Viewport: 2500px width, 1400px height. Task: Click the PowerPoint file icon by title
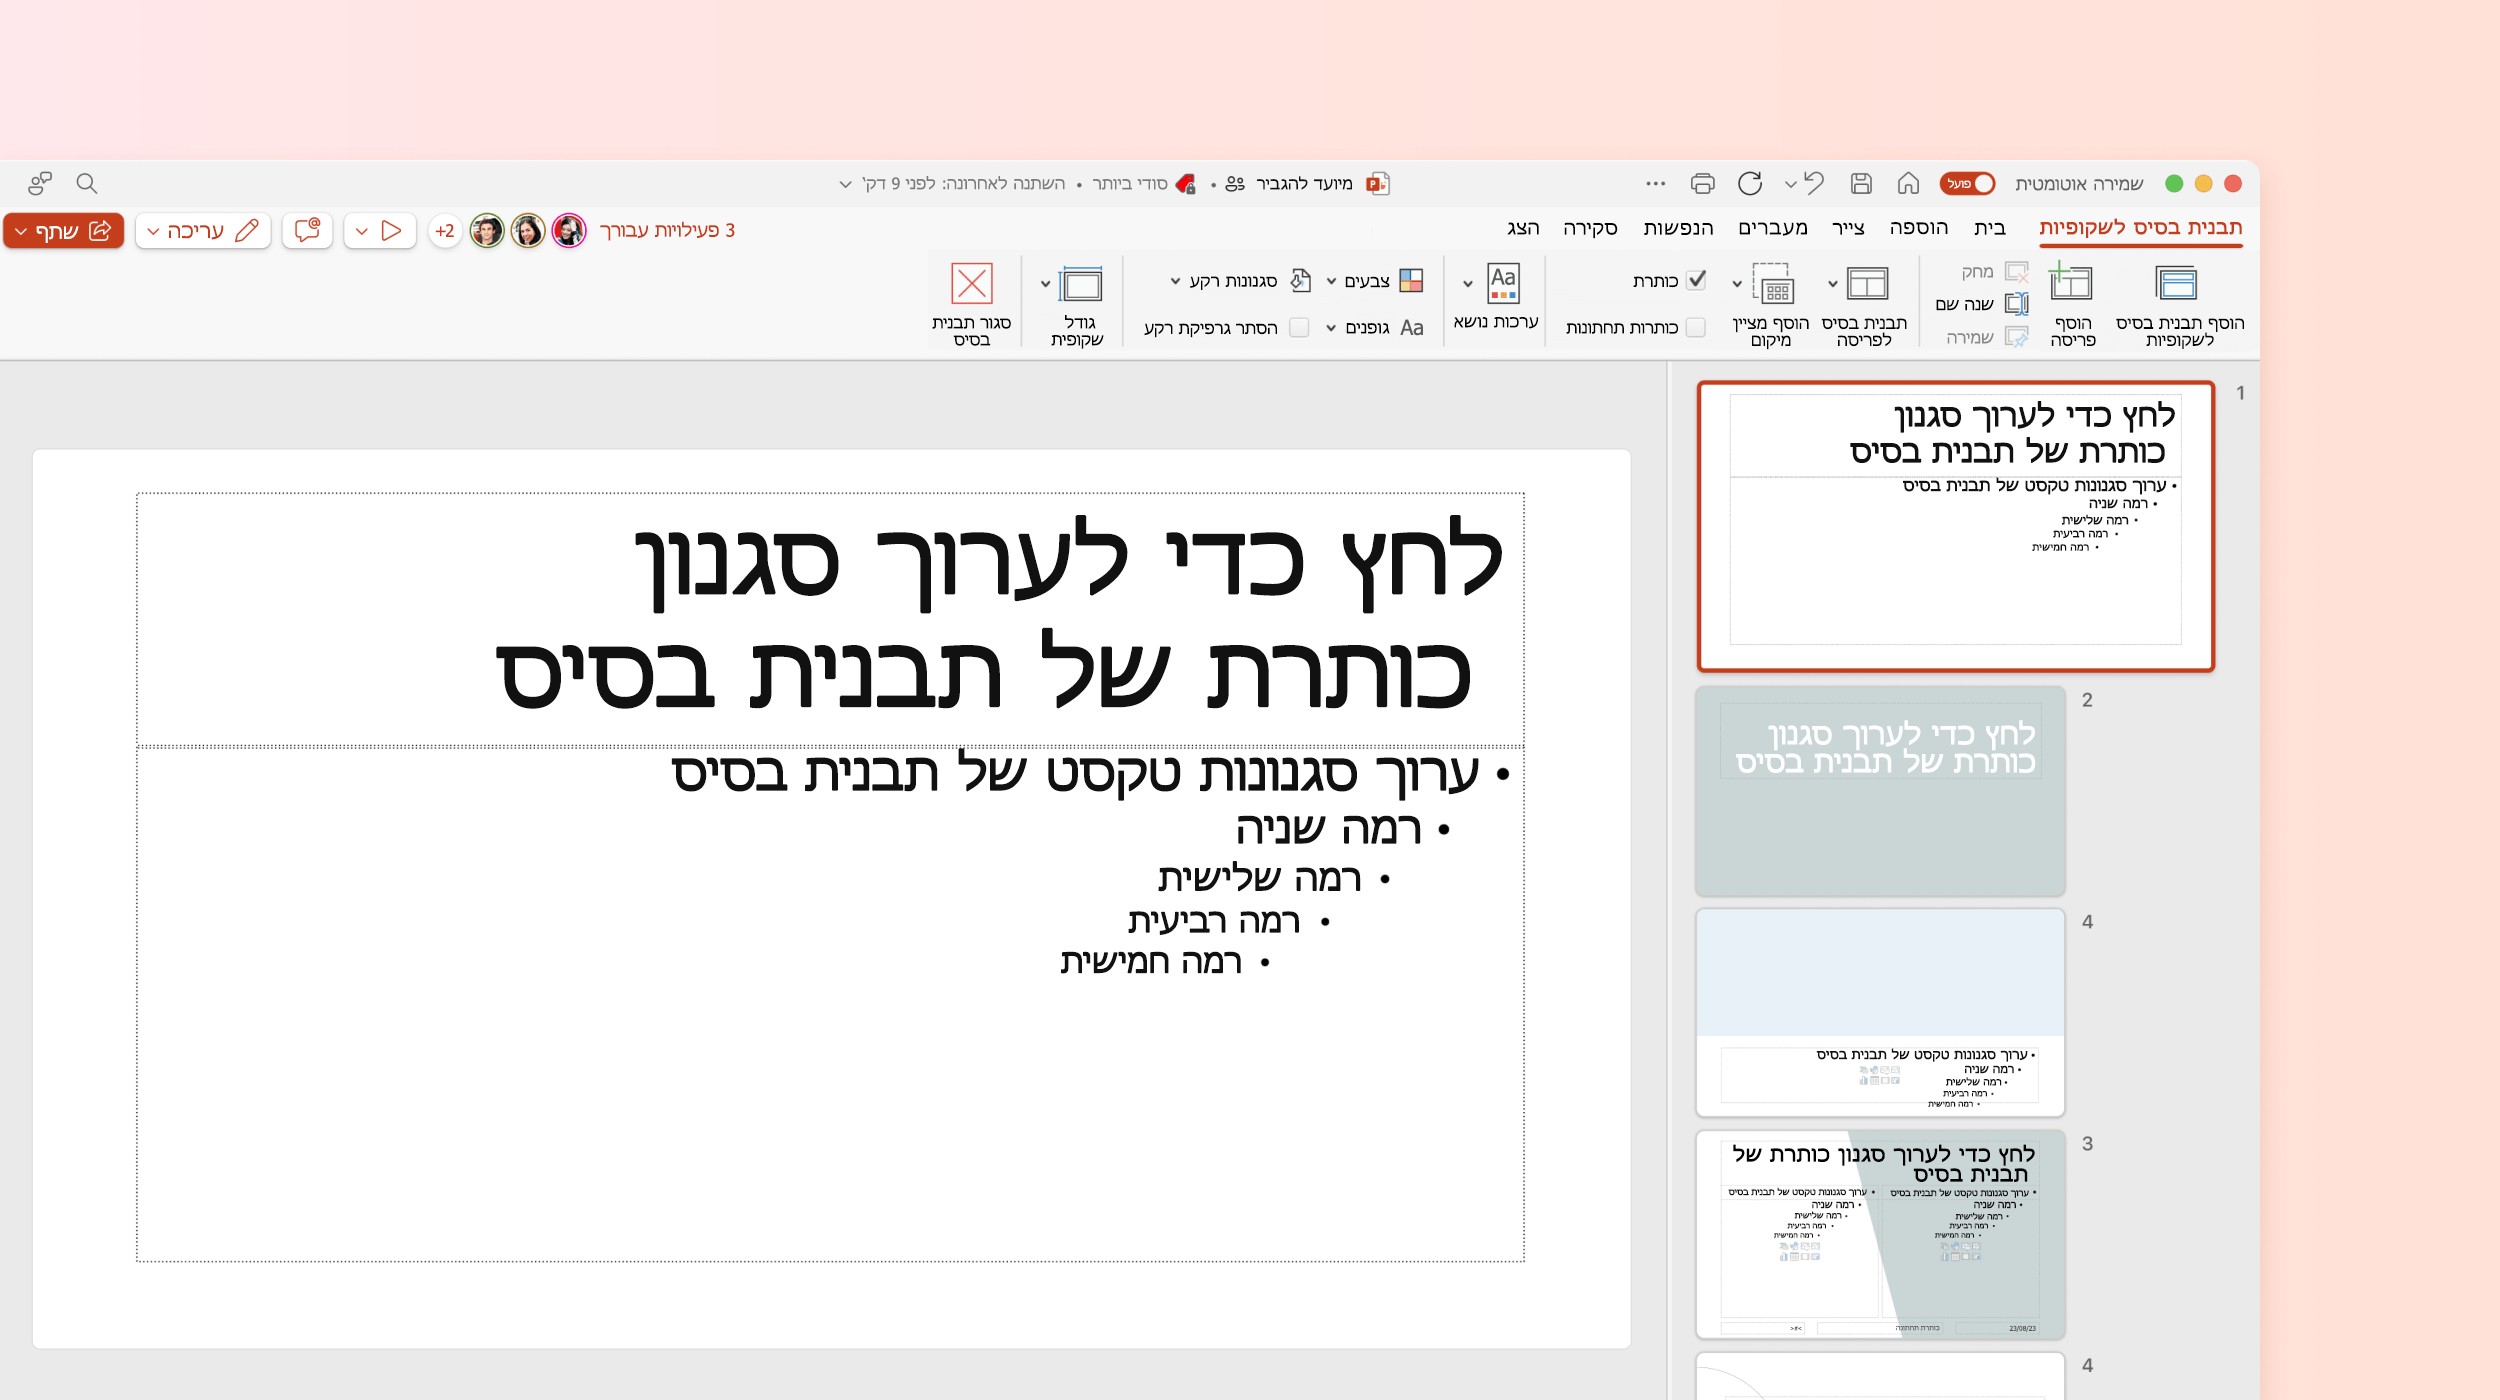1378,183
